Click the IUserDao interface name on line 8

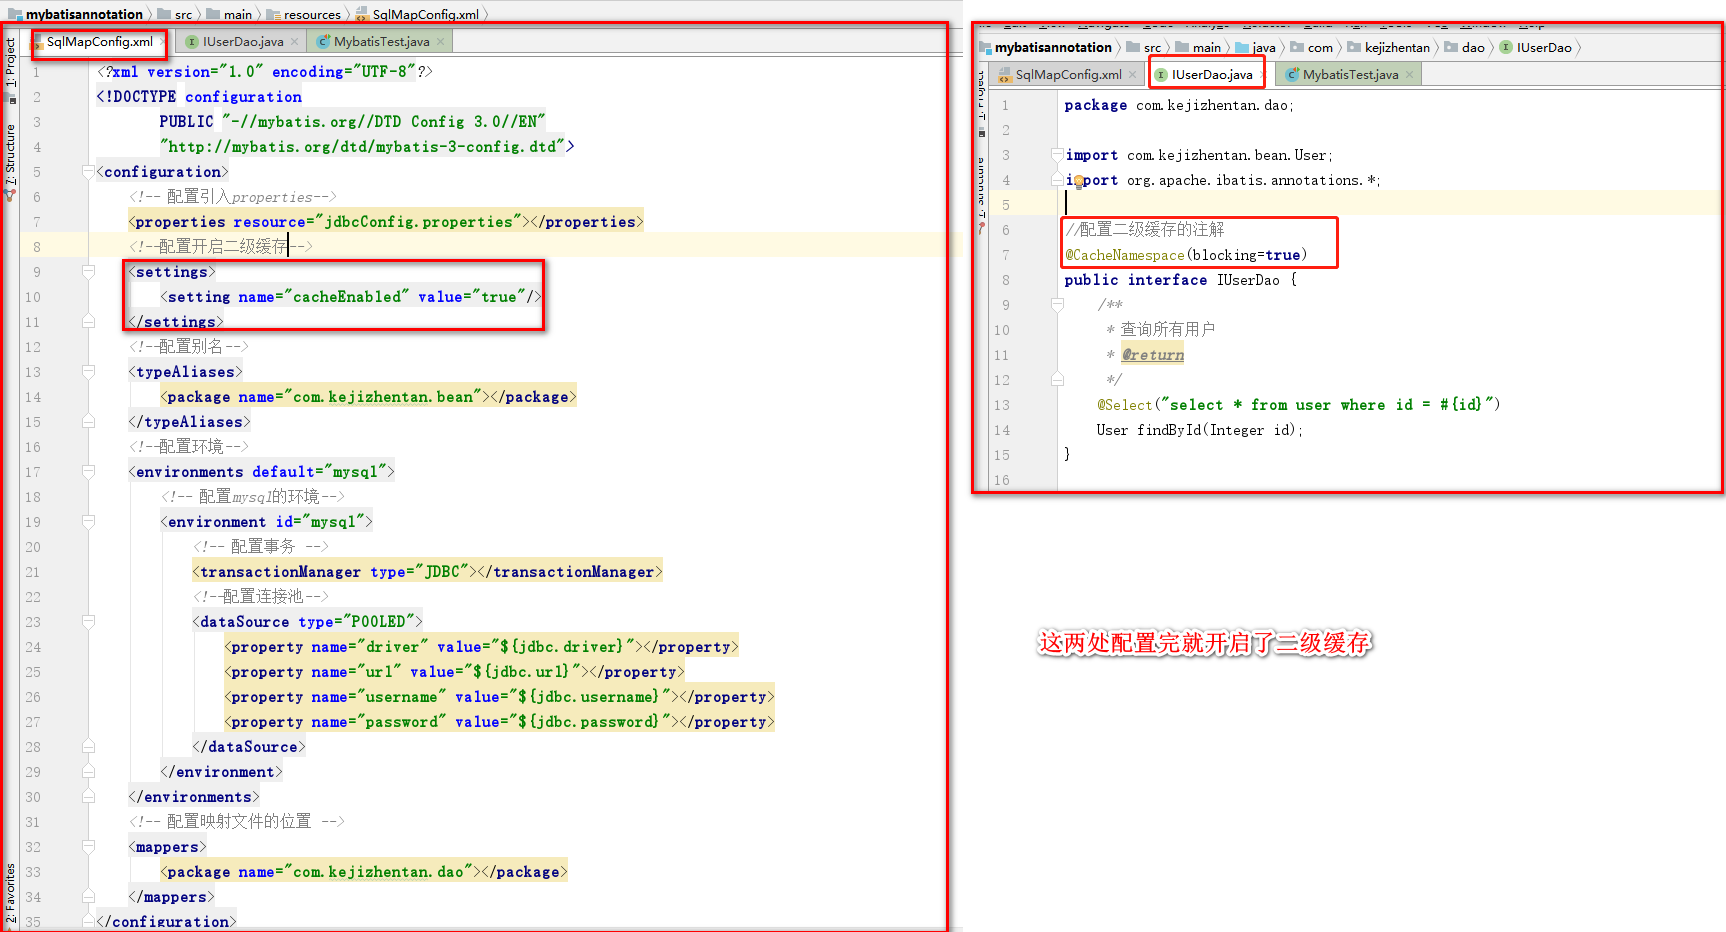pos(1248,280)
